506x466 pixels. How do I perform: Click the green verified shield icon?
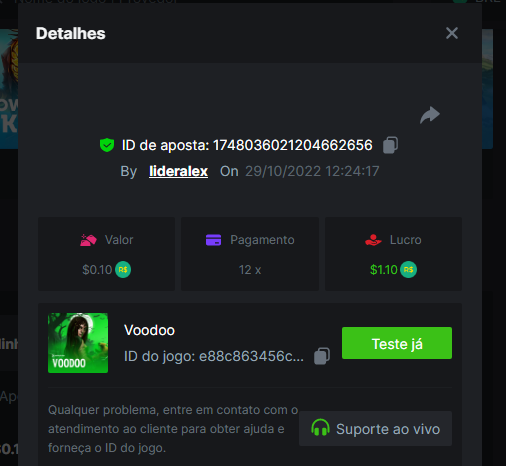tap(107, 145)
